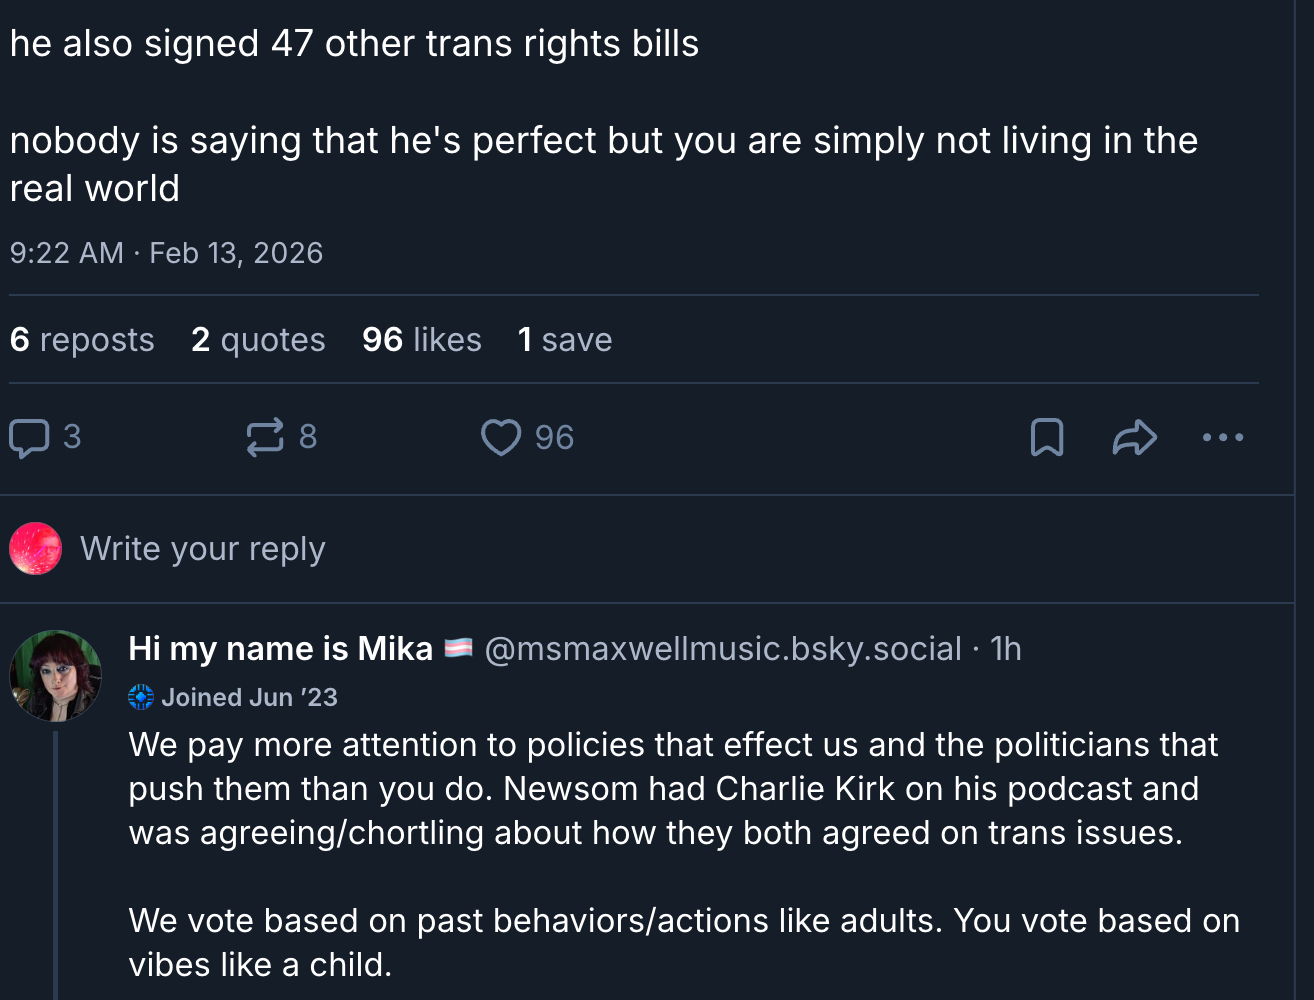The width and height of the screenshot is (1314, 1000).
Task: Open the 96 likes list
Action: [421, 340]
